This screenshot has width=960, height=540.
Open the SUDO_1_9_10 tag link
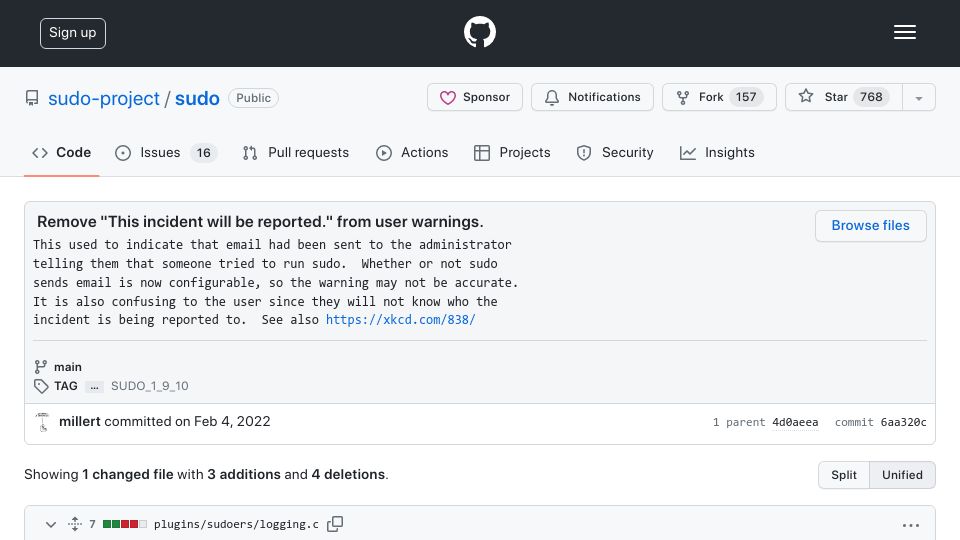[149, 386]
